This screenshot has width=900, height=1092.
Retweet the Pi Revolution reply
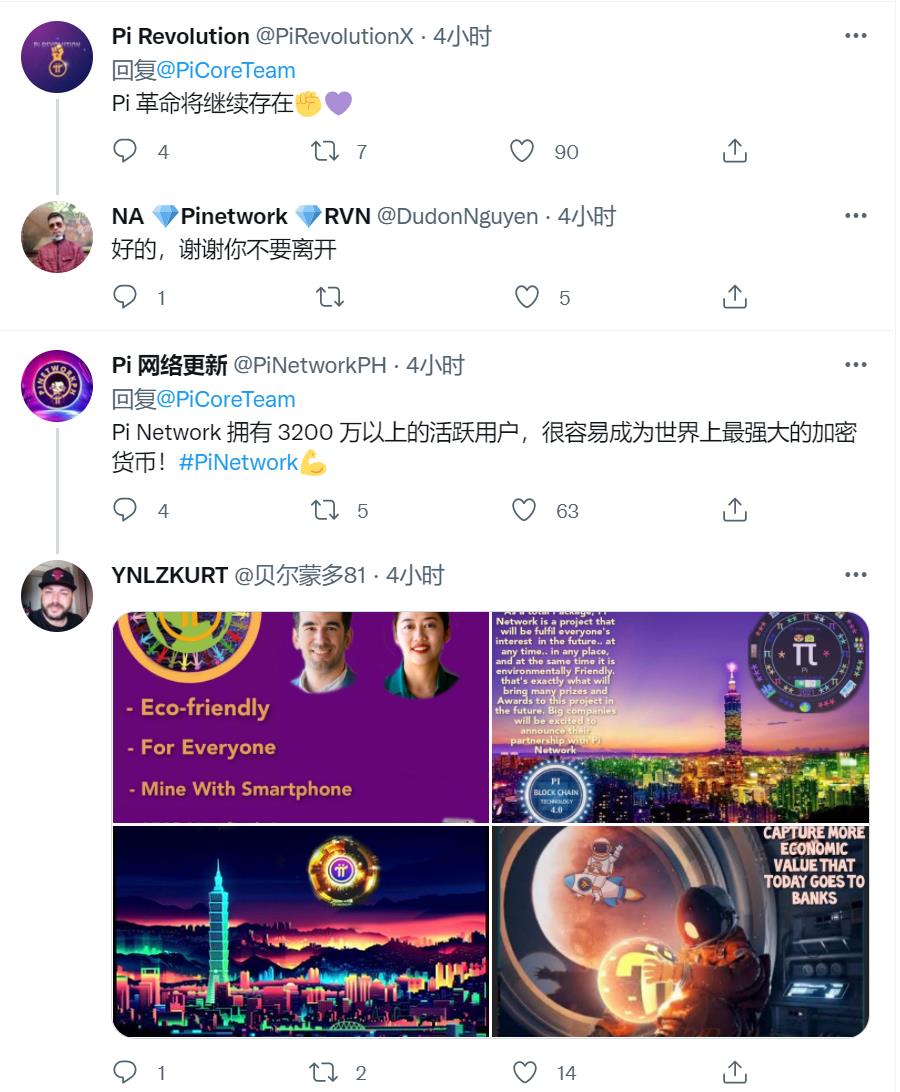pos(325,150)
